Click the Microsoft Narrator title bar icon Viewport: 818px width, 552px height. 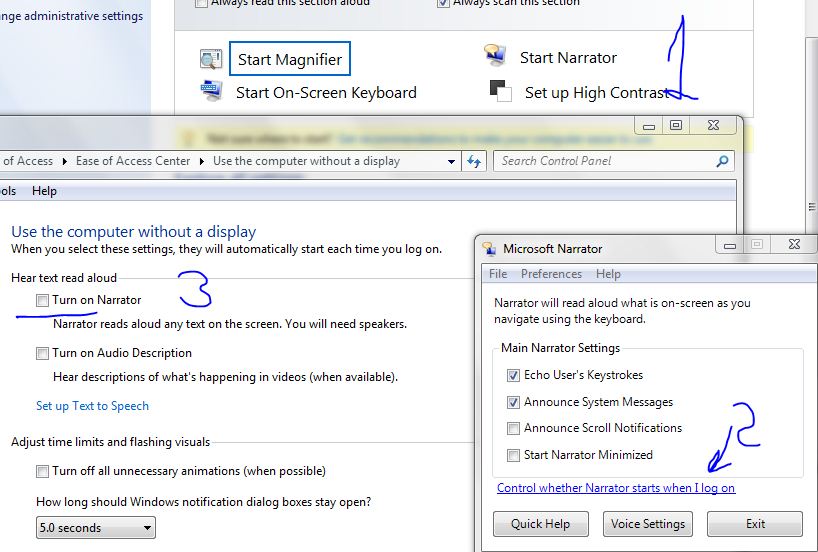point(489,249)
